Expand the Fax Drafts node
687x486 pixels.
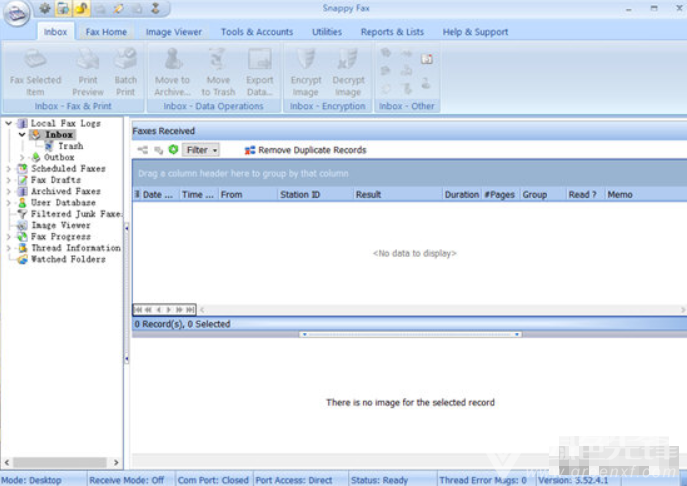(x=8, y=180)
